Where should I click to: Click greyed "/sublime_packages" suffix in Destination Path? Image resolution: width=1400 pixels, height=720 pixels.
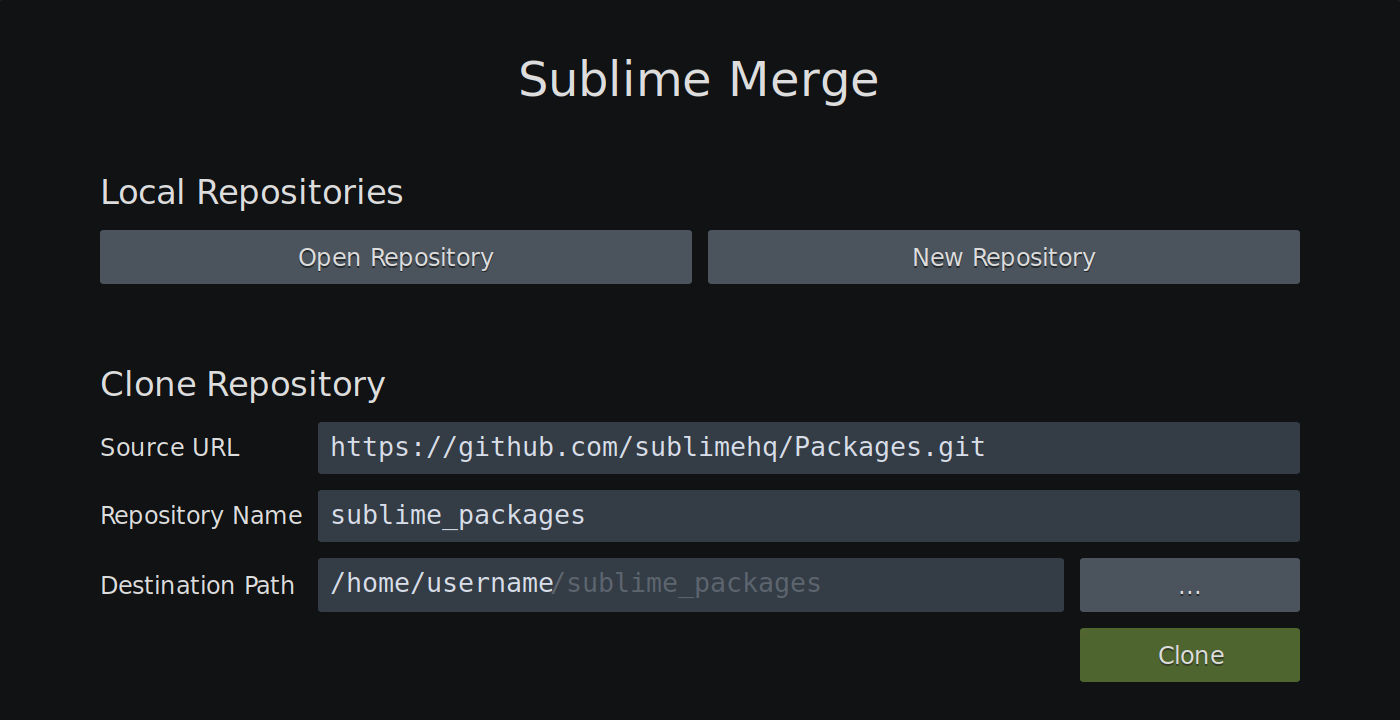[688, 584]
